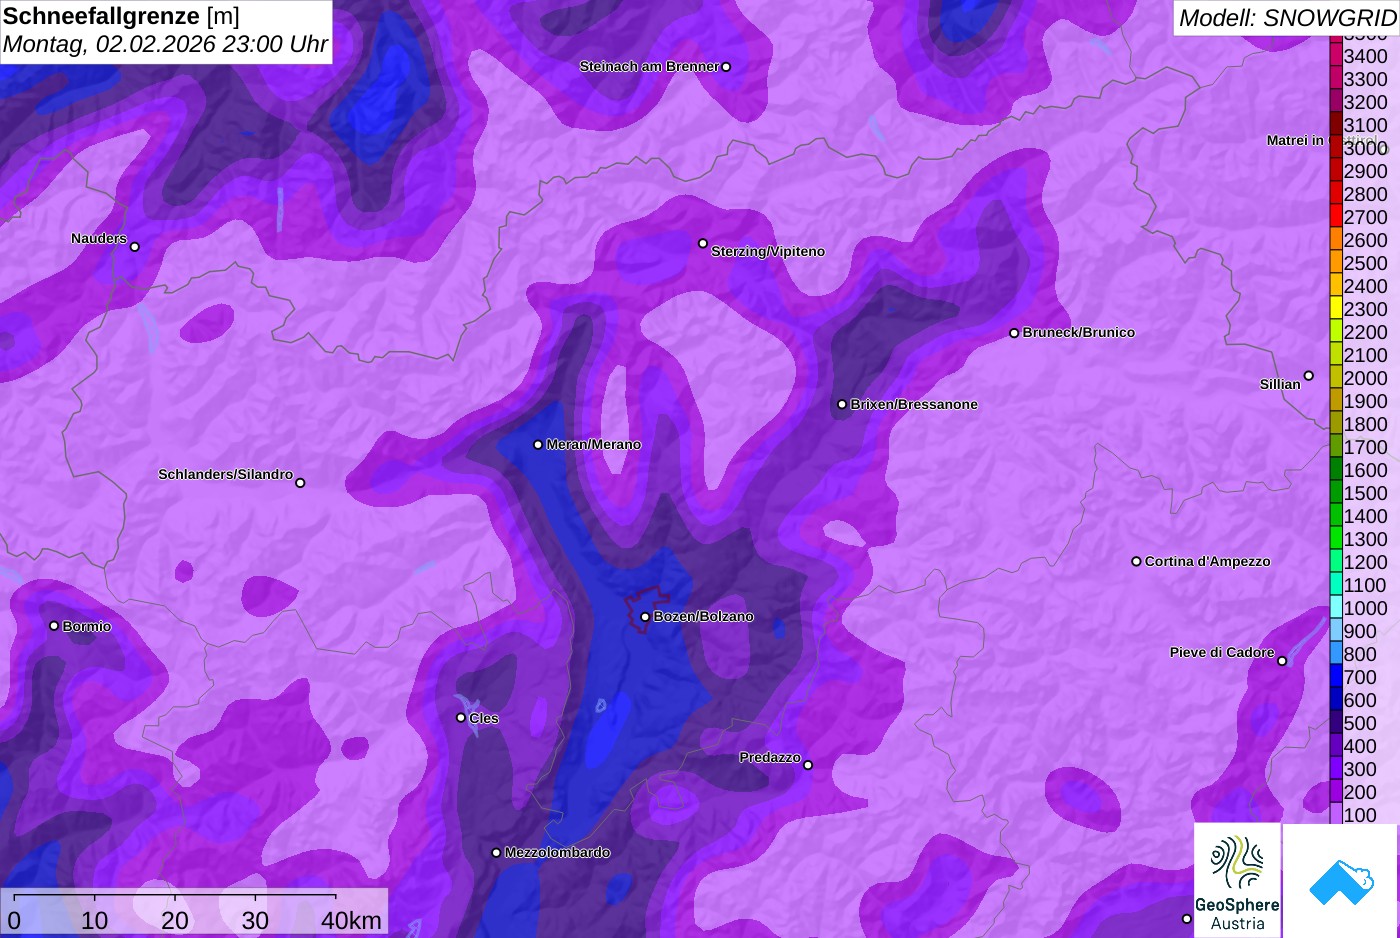Viewport: 1400px width, 938px height.
Task: Click the 'Schneefallgrenze [m]' title
Action: pyautogui.click(x=121, y=16)
